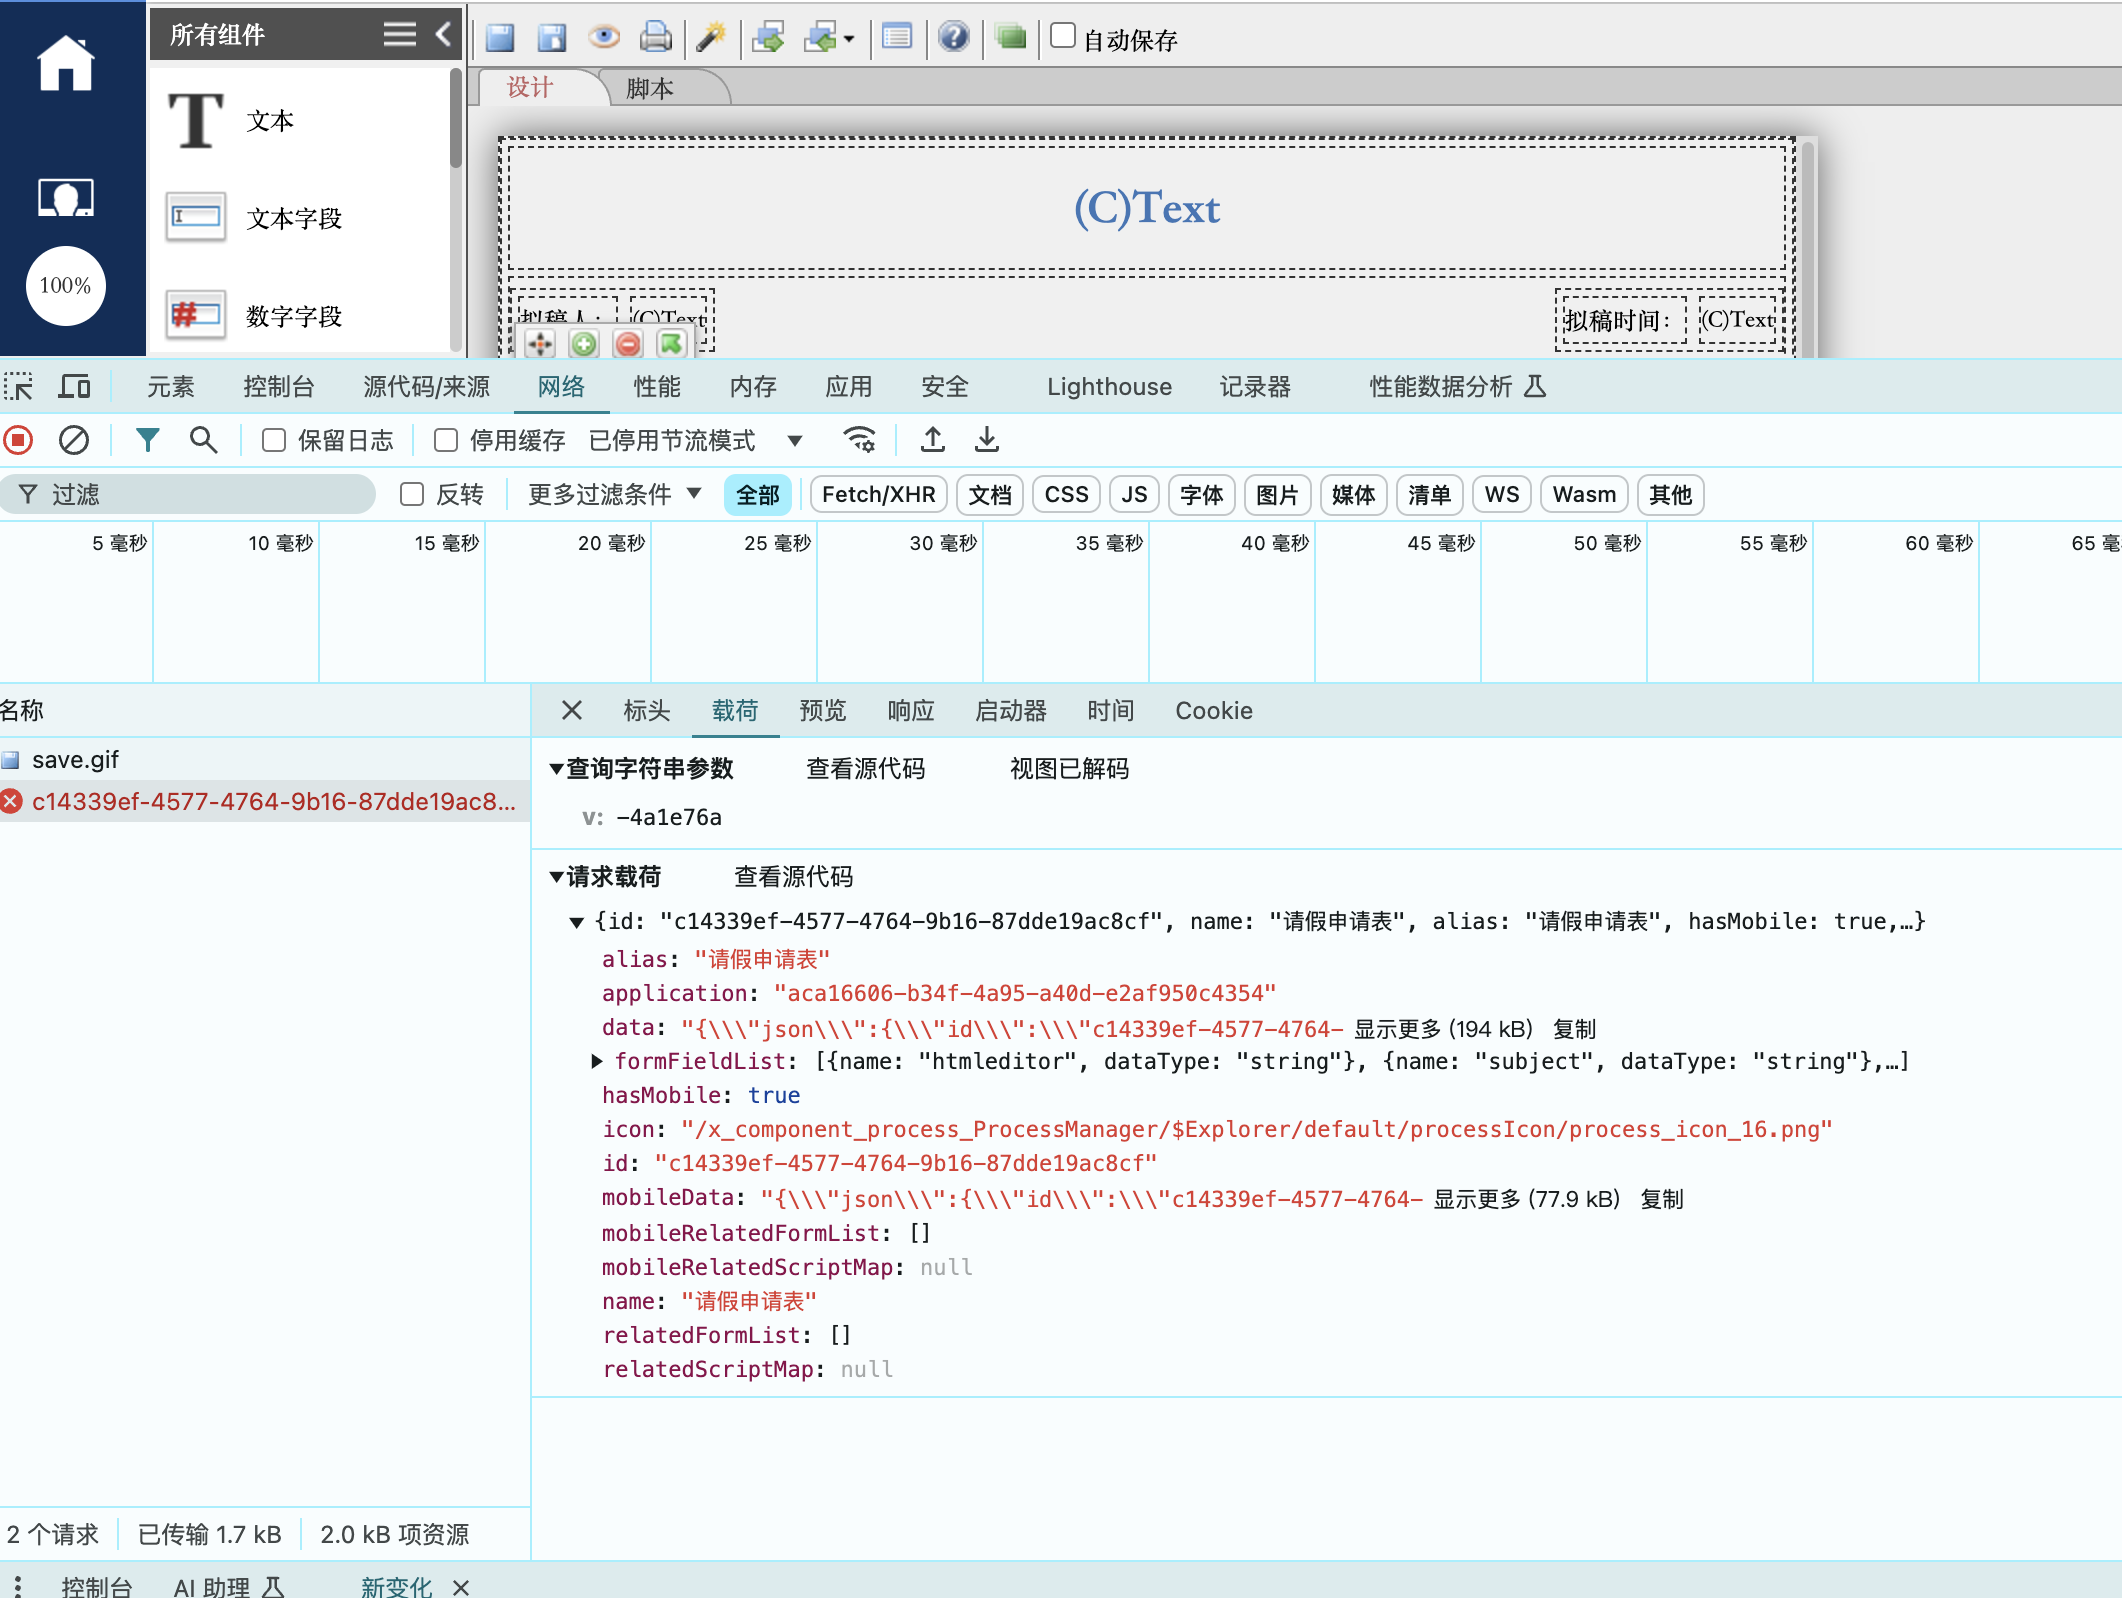This screenshot has height=1598, width=2122.
Task: Filter requests by Fetch/XHR
Action: (878, 495)
